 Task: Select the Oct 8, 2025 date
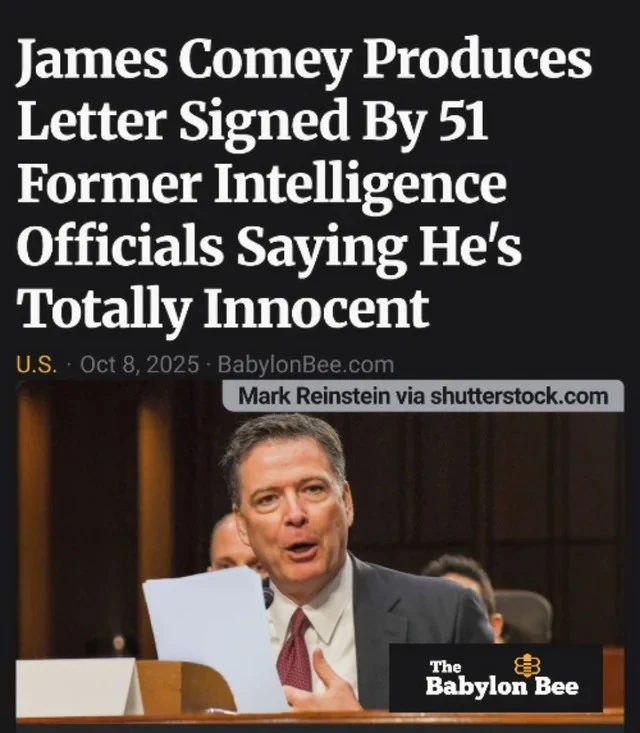point(139,364)
